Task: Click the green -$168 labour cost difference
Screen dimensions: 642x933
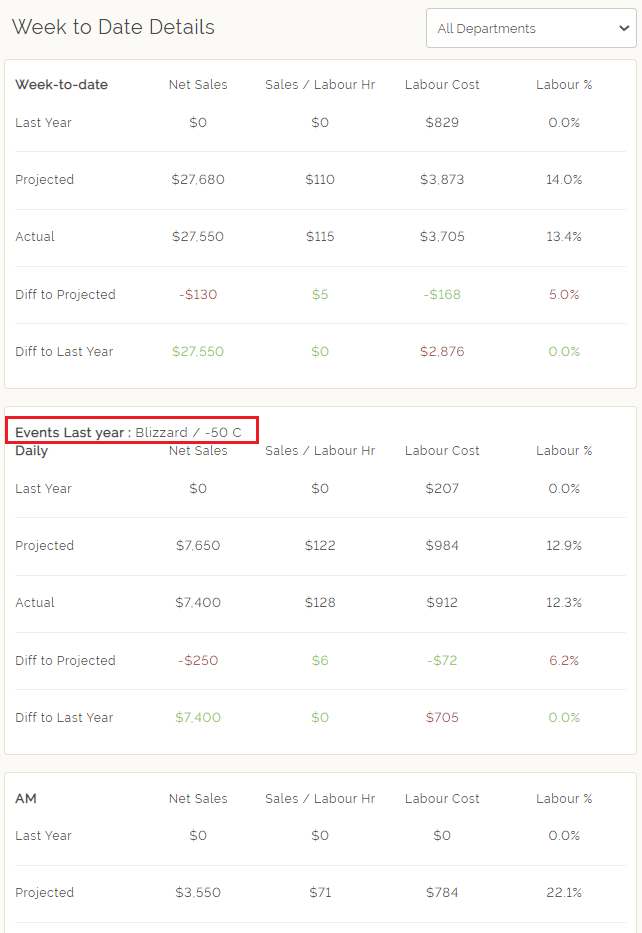Action: [x=442, y=295]
